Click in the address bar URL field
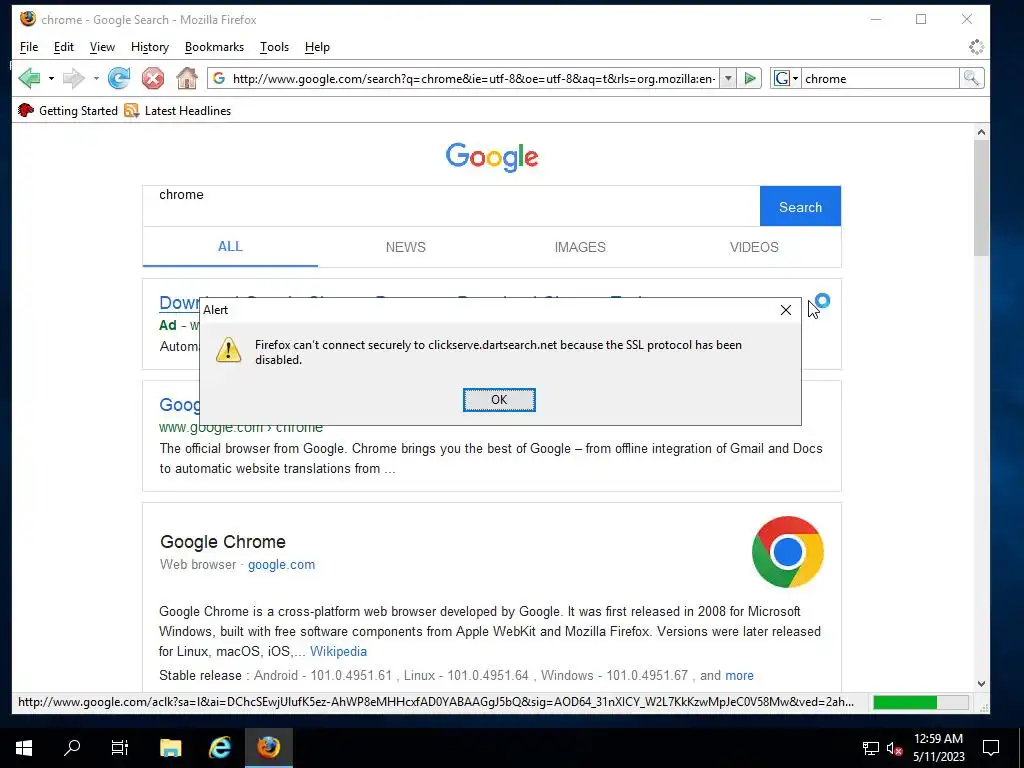 pyautogui.click(x=473, y=78)
